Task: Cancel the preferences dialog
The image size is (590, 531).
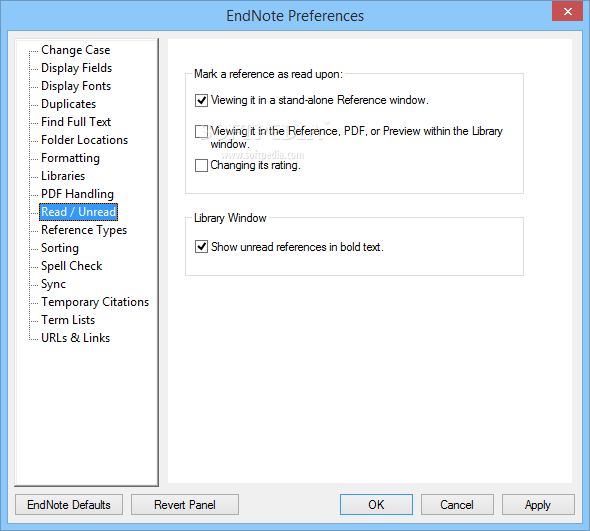Action: 457,505
